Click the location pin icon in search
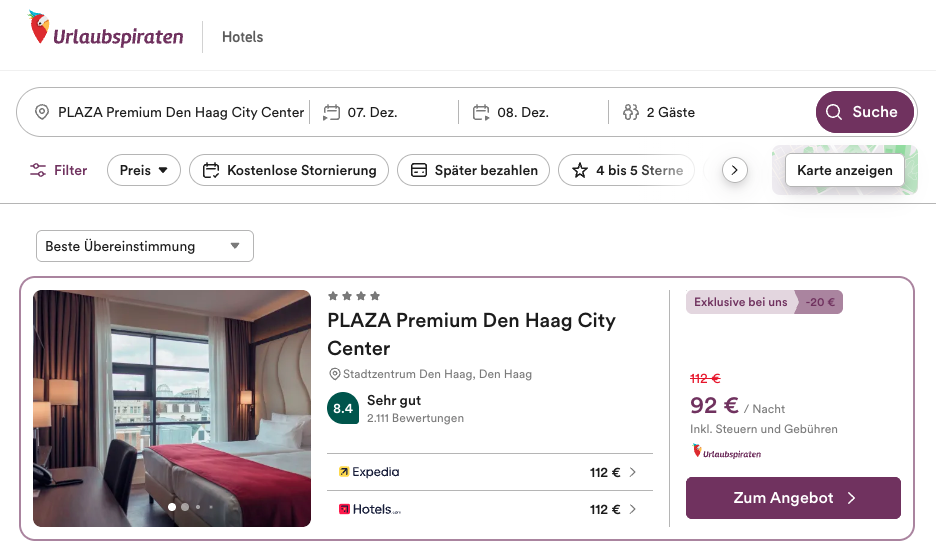Viewport: 936px width, 559px height. pos(42,112)
